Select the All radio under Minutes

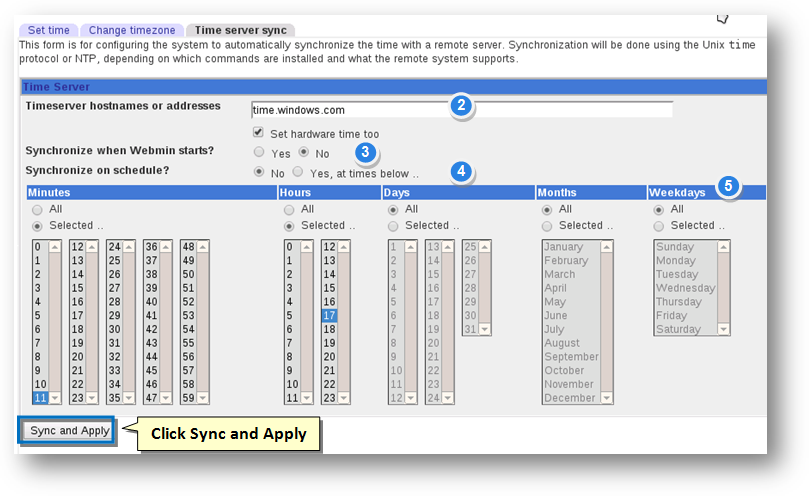tap(38, 210)
